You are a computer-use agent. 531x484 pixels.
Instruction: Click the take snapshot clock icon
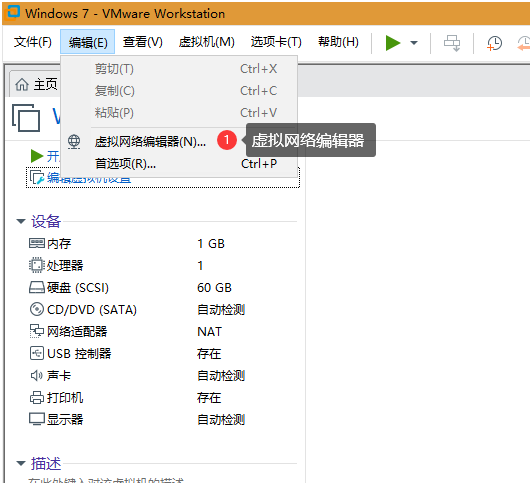pyautogui.click(x=494, y=43)
